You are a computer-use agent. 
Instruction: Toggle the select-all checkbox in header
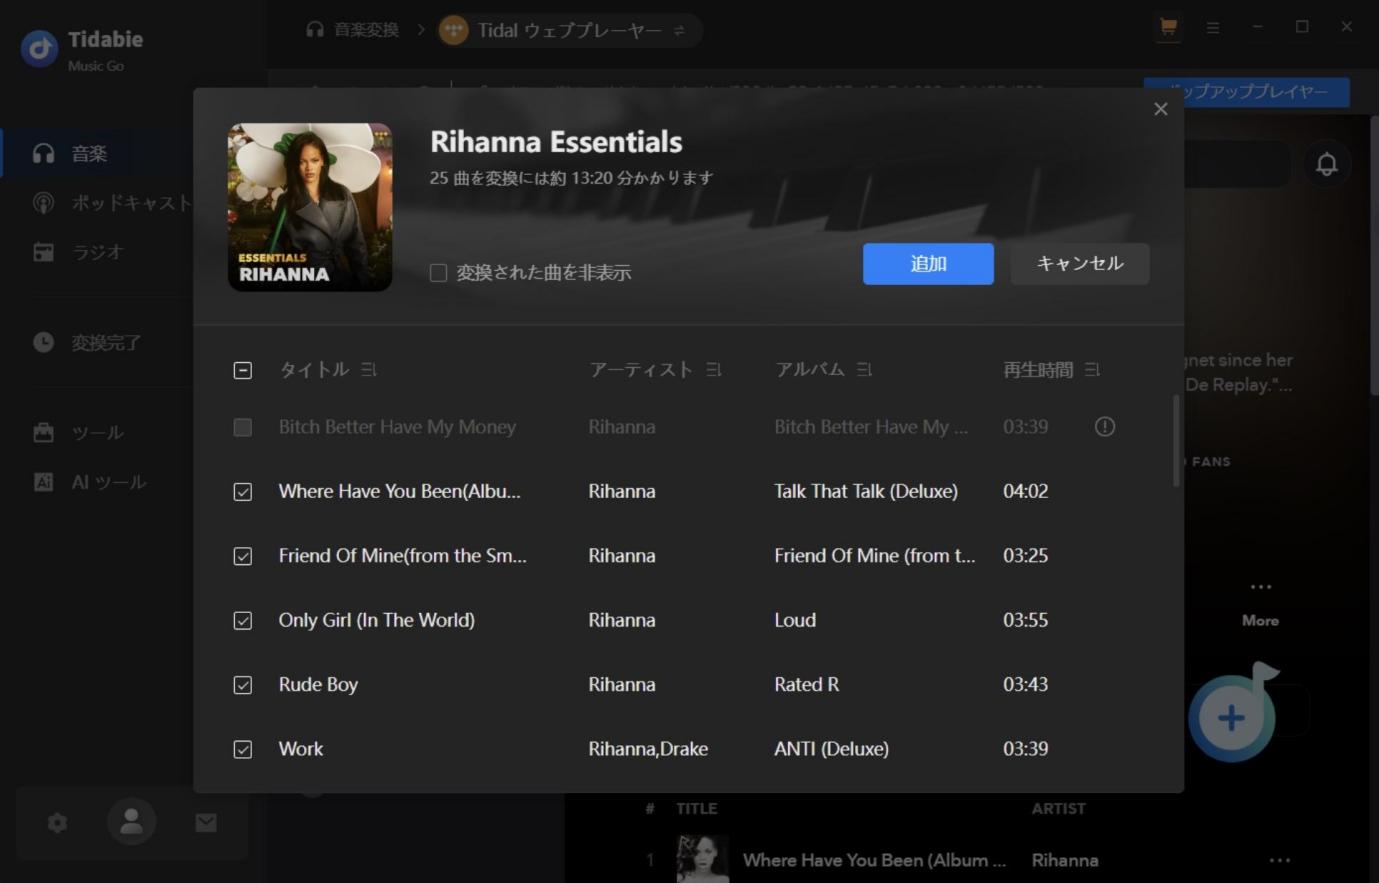pos(242,370)
